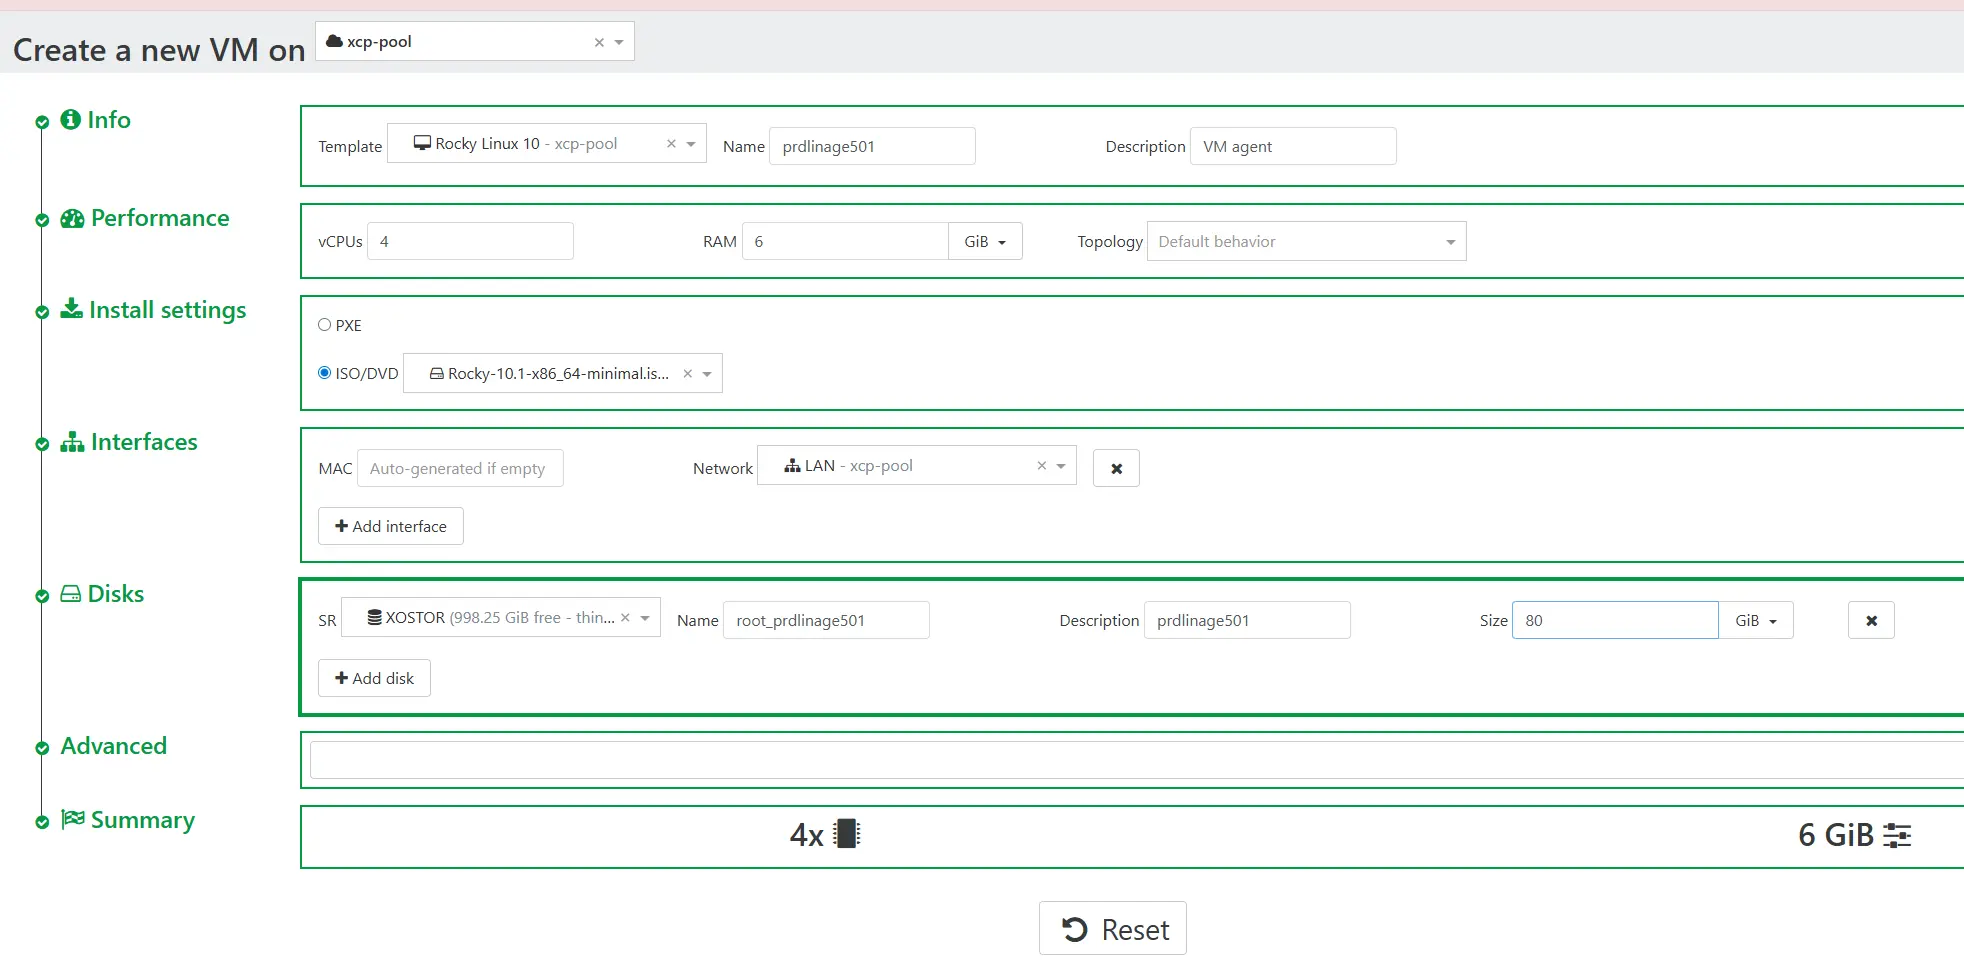Jump to the Install settings section
Image resolution: width=1964 pixels, height=967 pixels.
167,310
